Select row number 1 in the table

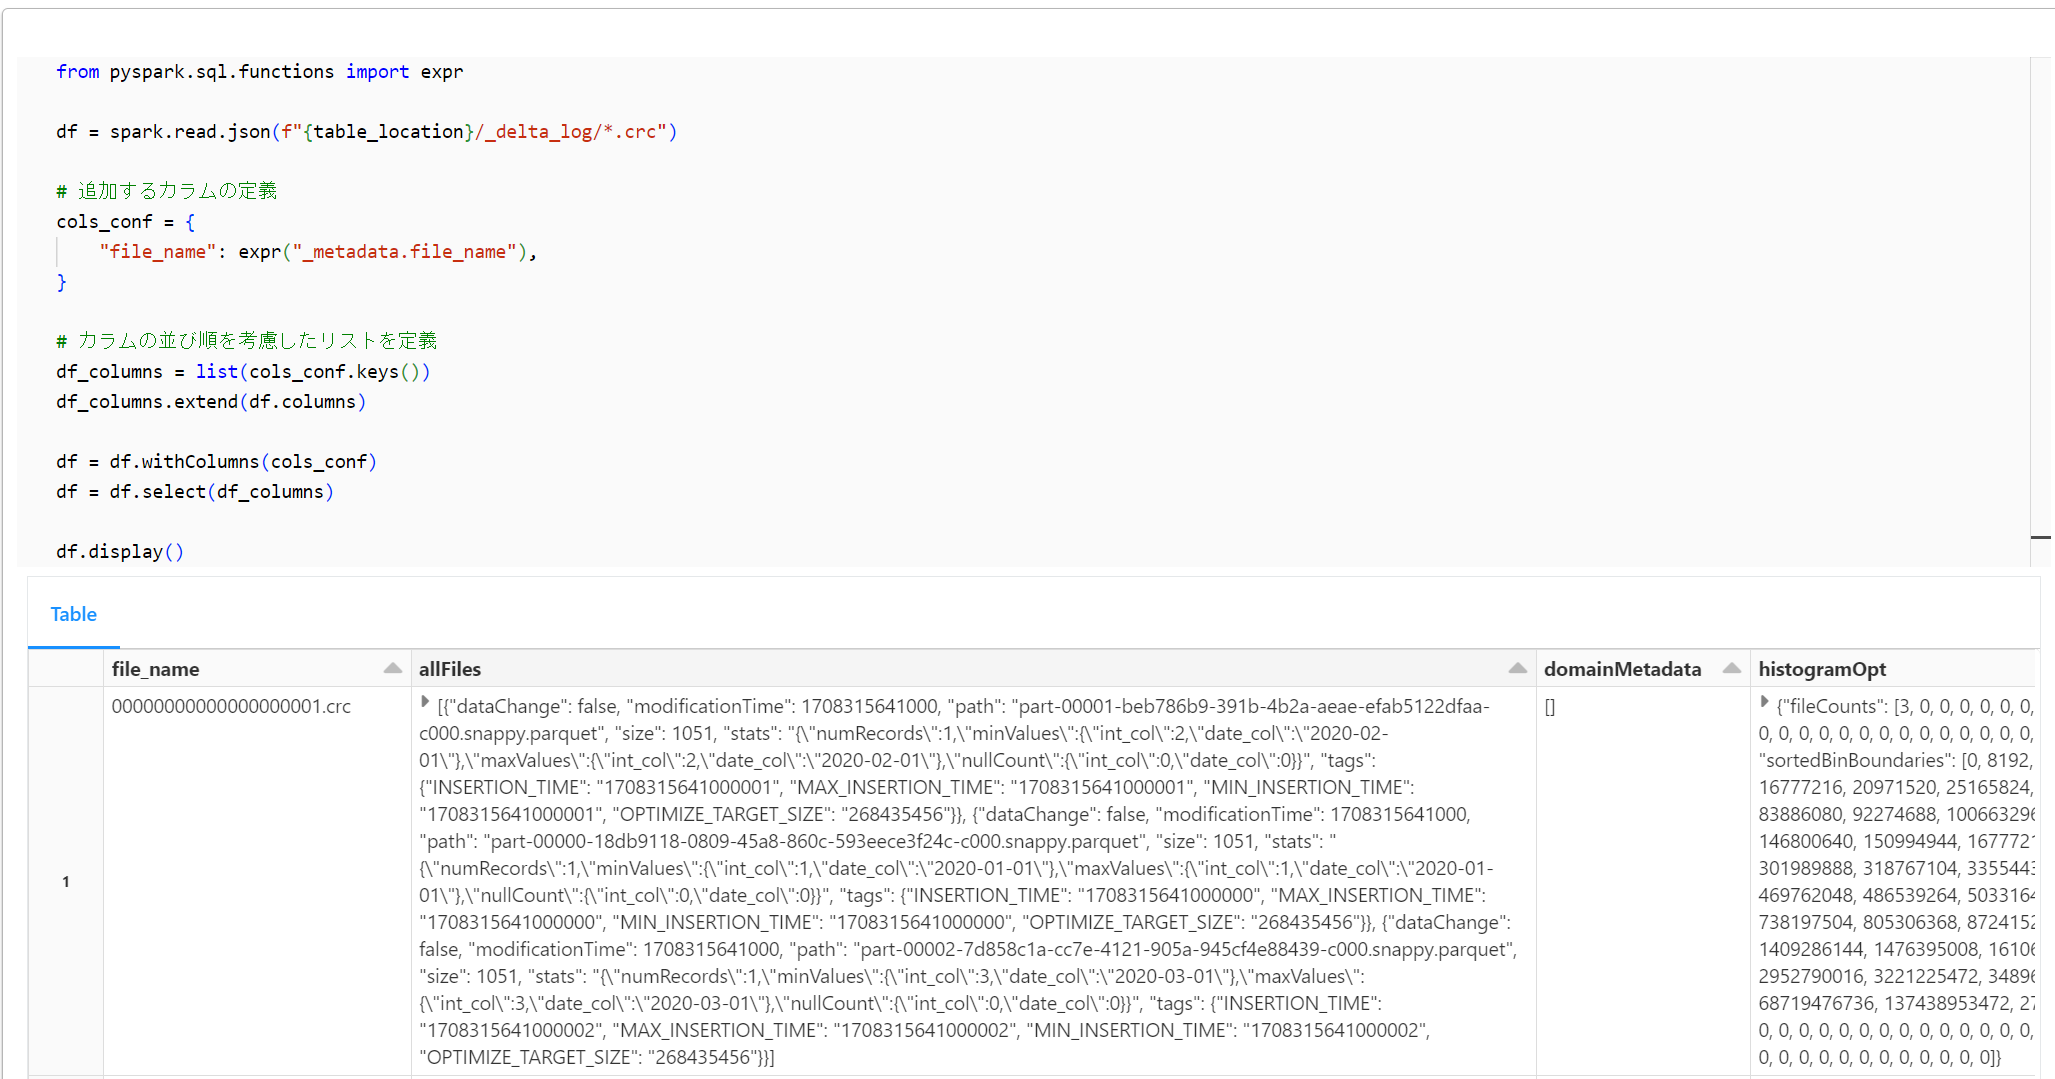click(66, 881)
